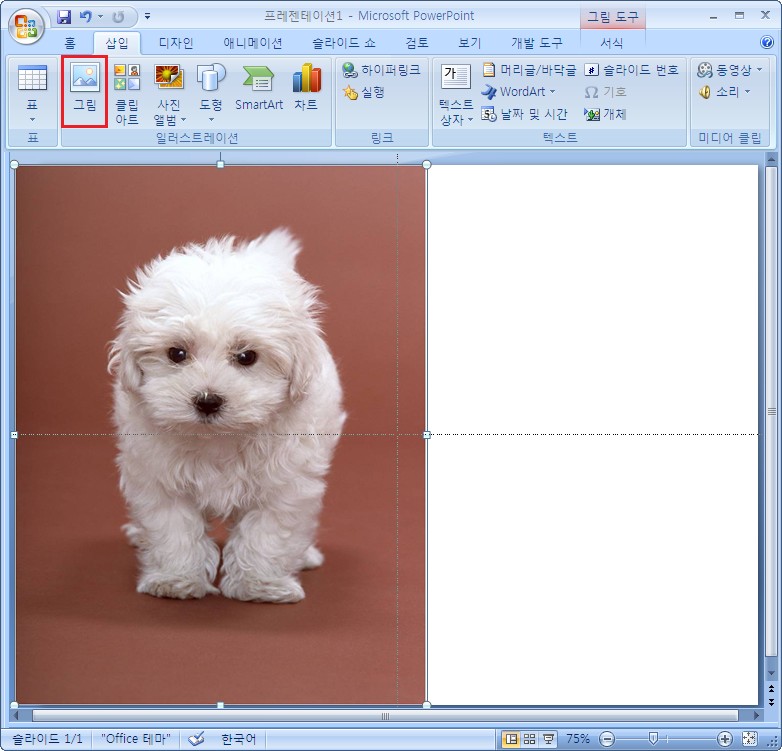Viewport: 782px width, 751px height.
Task: Insert a 차트 (Chart)
Action: click(306, 90)
